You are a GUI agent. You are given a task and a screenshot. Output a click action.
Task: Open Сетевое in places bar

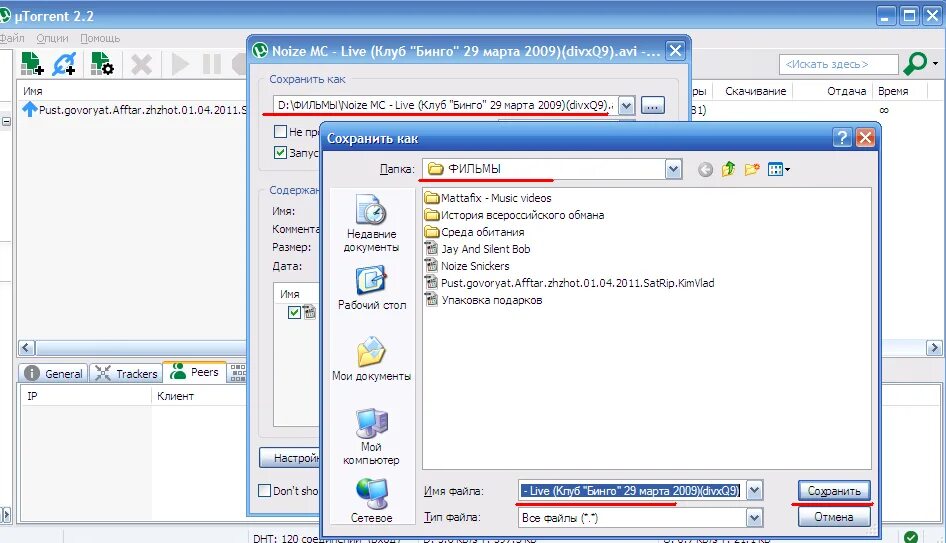pos(371,500)
